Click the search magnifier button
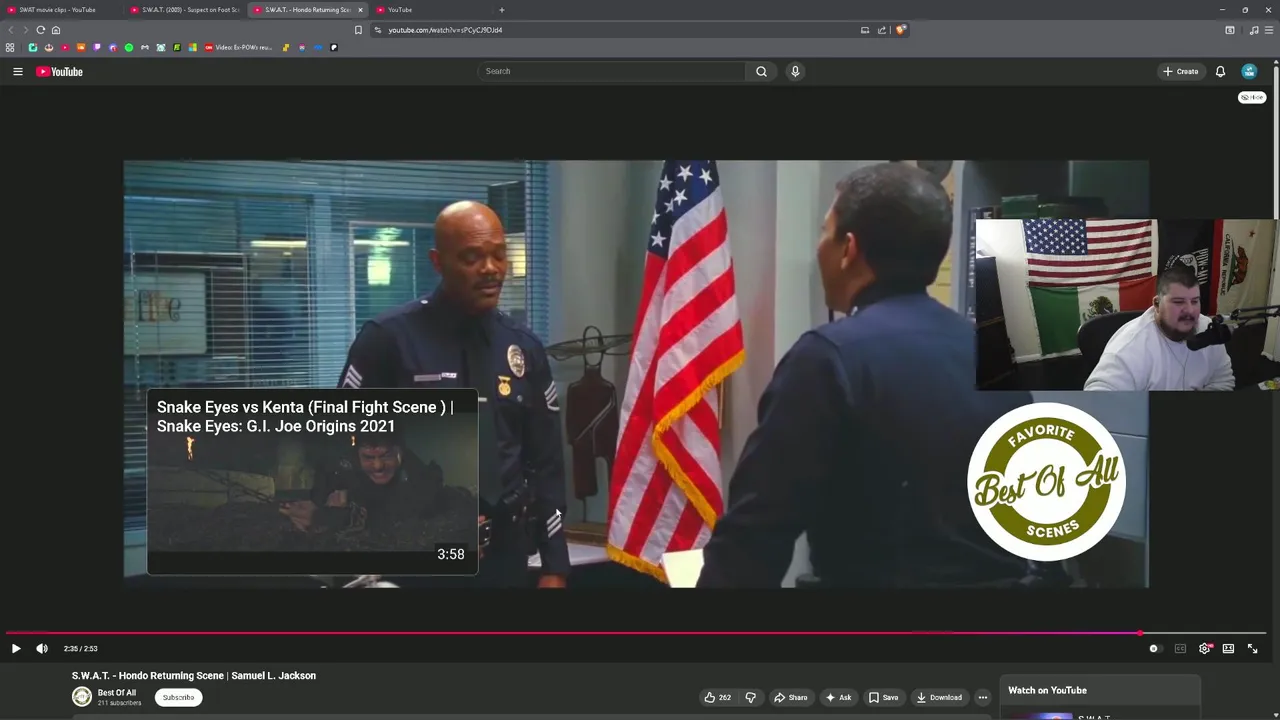The height and width of the screenshot is (720, 1280). [761, 71]
